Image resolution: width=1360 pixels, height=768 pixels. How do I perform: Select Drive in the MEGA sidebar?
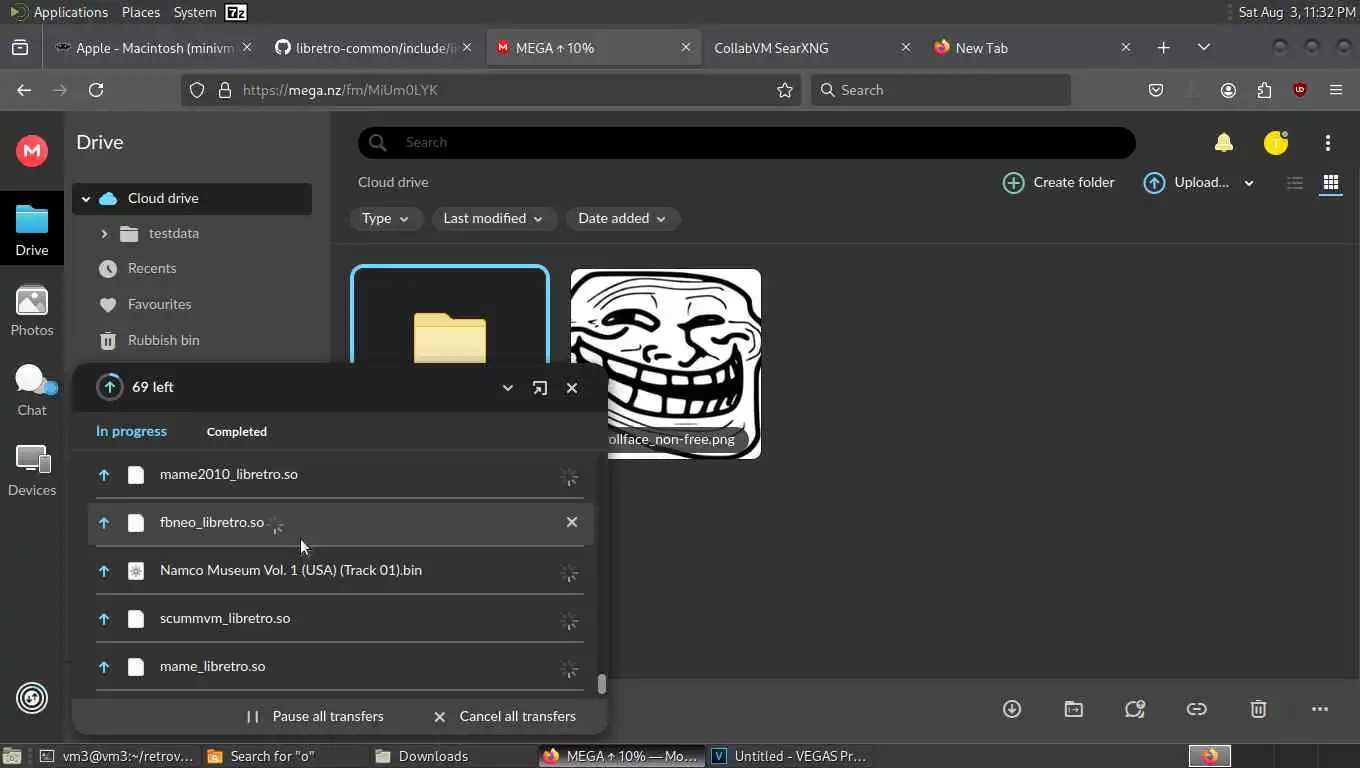[32, 229]
